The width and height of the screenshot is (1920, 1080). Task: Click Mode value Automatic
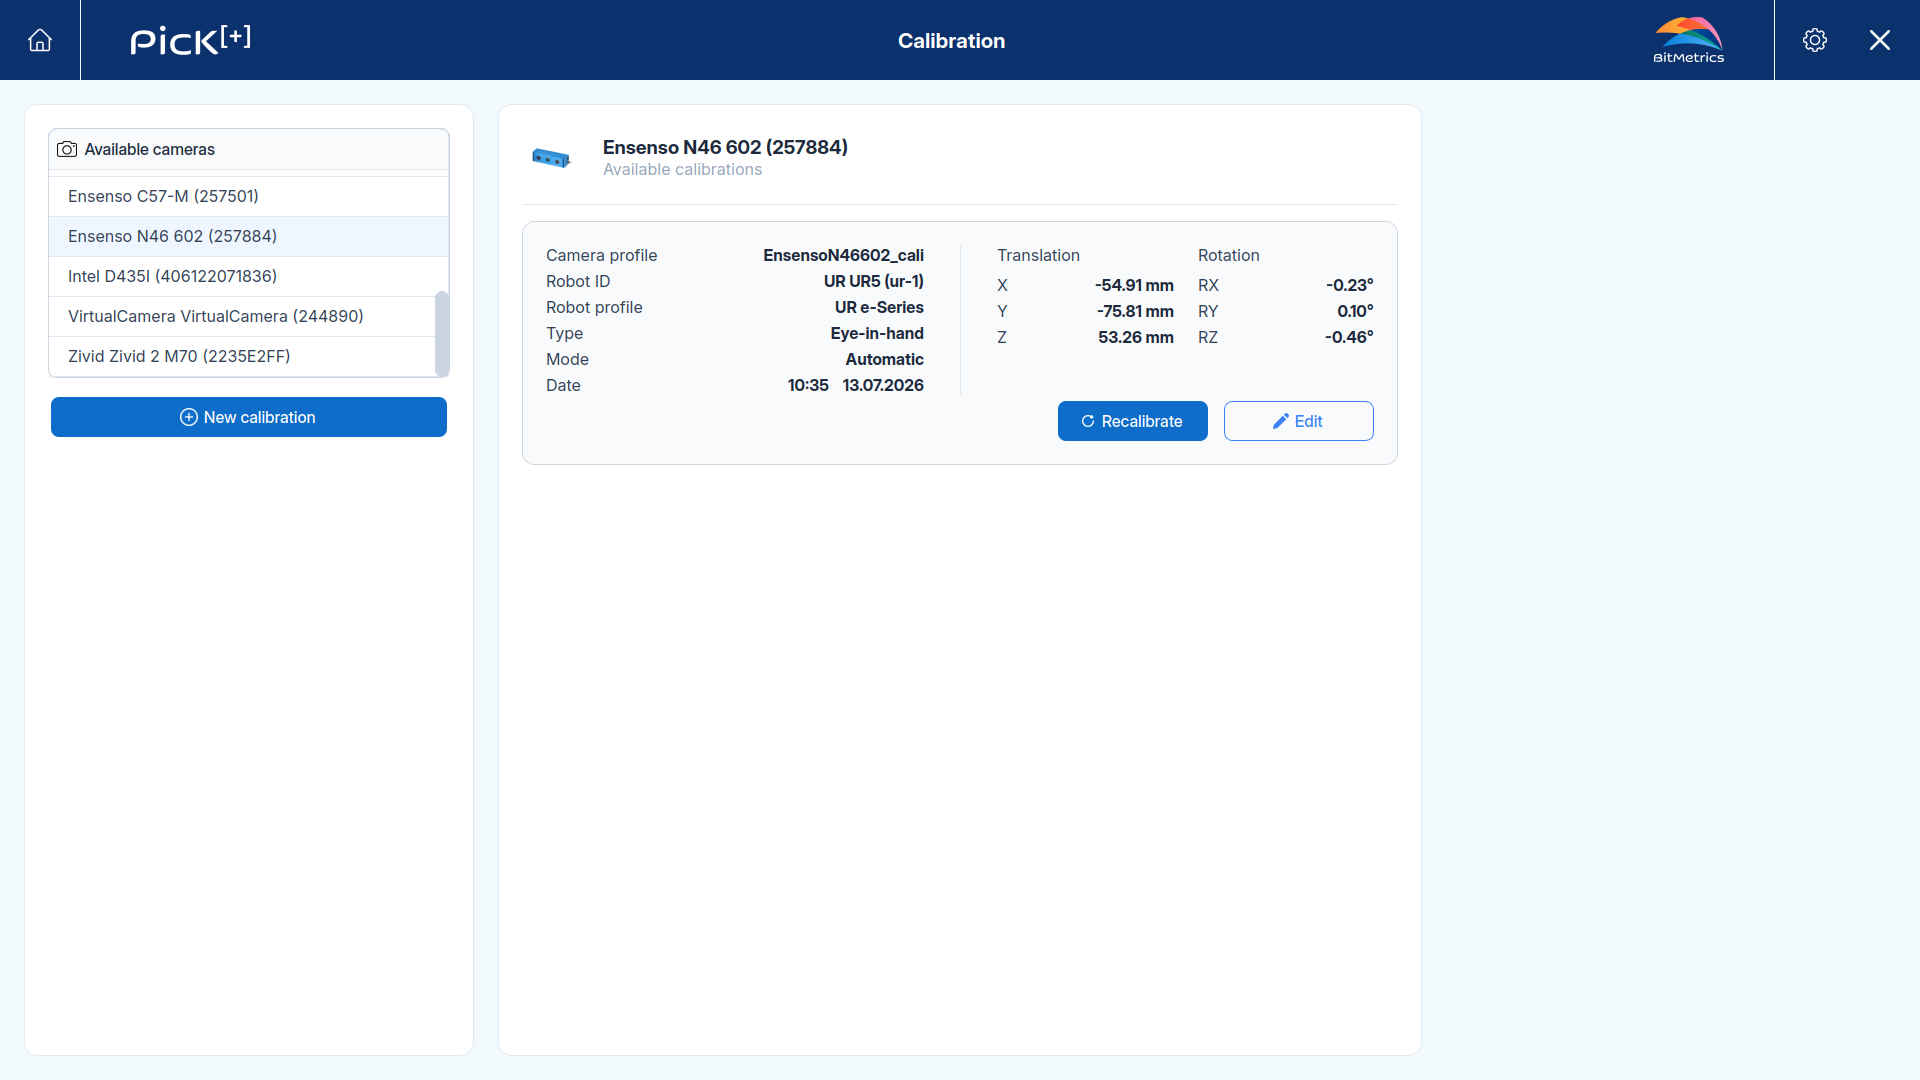[885, 359]
